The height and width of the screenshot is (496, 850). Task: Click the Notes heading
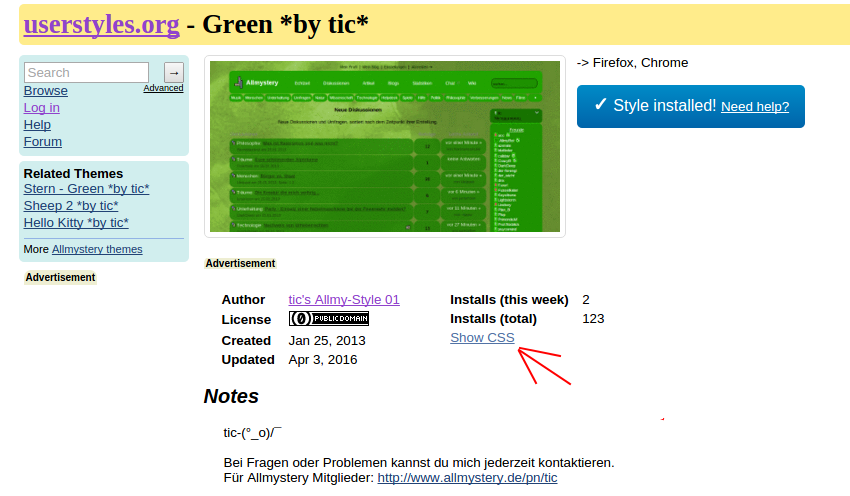[x=231, y=396]
